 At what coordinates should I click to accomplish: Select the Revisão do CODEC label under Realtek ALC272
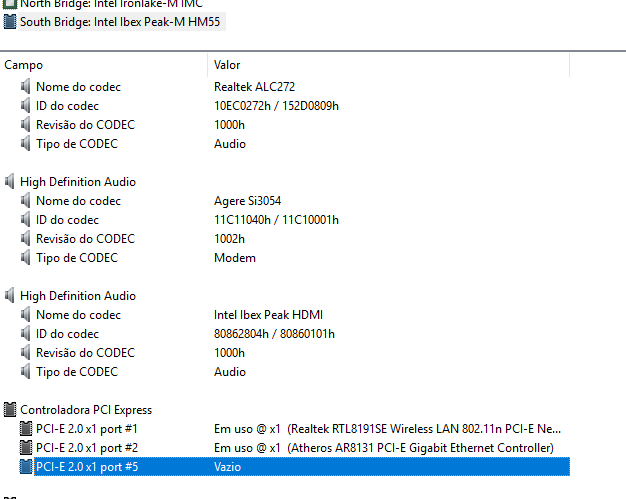85,125
